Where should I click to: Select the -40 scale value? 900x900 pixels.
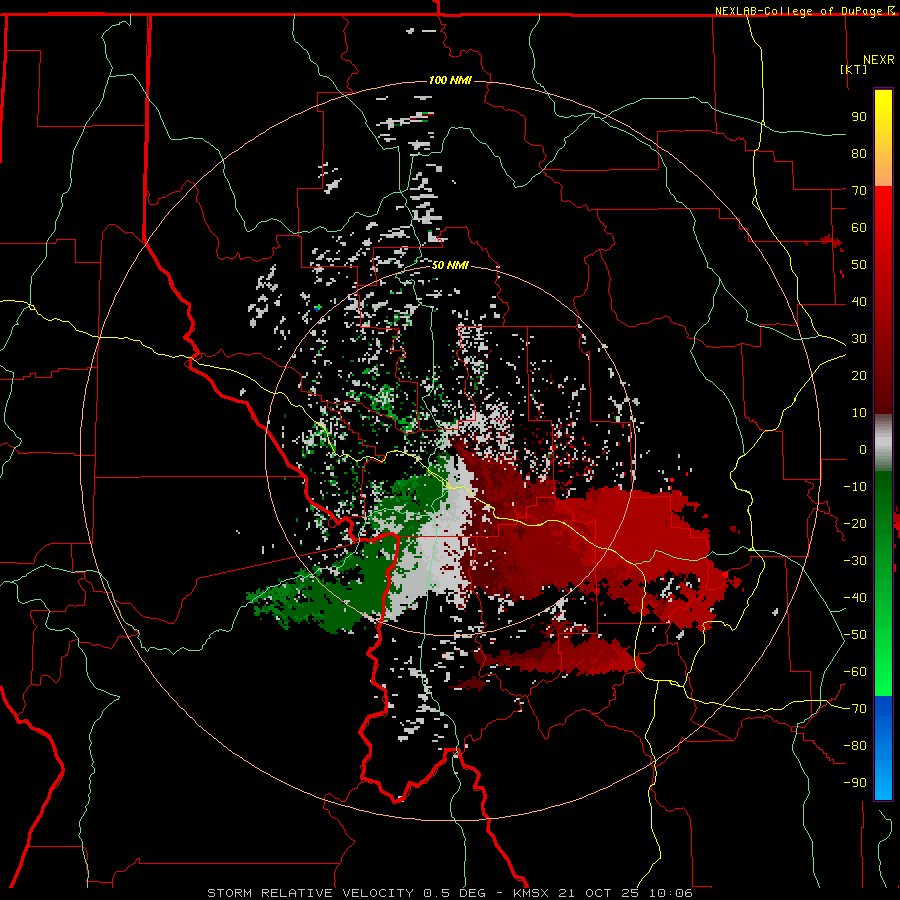click(x=855, y=598)
